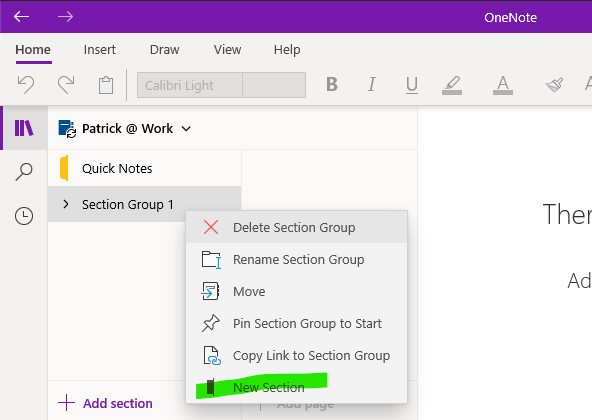Image resolution: width=592 pixels, height=420 pixels.
Task: Open the Help tab
Action: pos(287,49)
